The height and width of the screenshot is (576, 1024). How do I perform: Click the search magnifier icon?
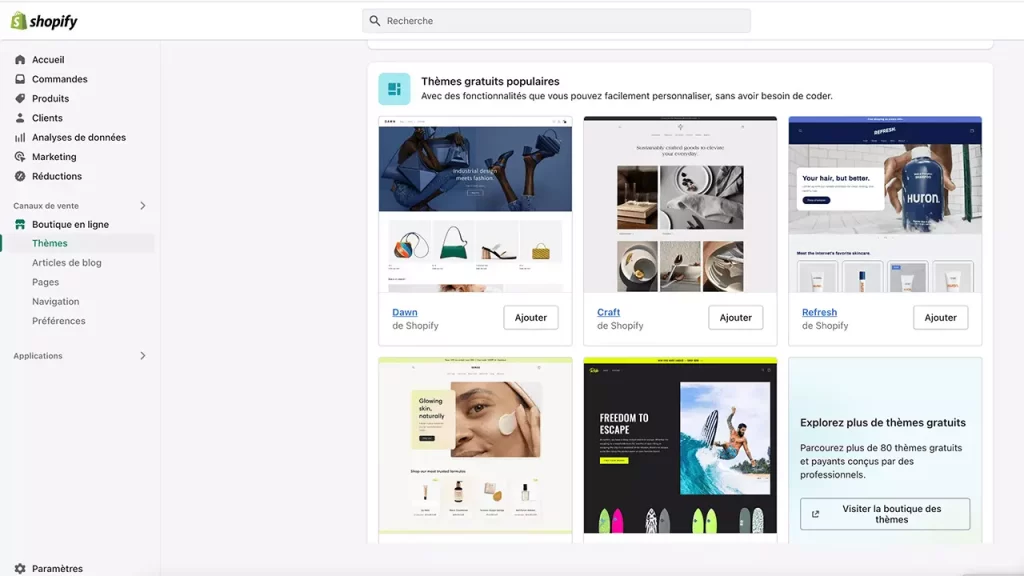tap(375, 21)
